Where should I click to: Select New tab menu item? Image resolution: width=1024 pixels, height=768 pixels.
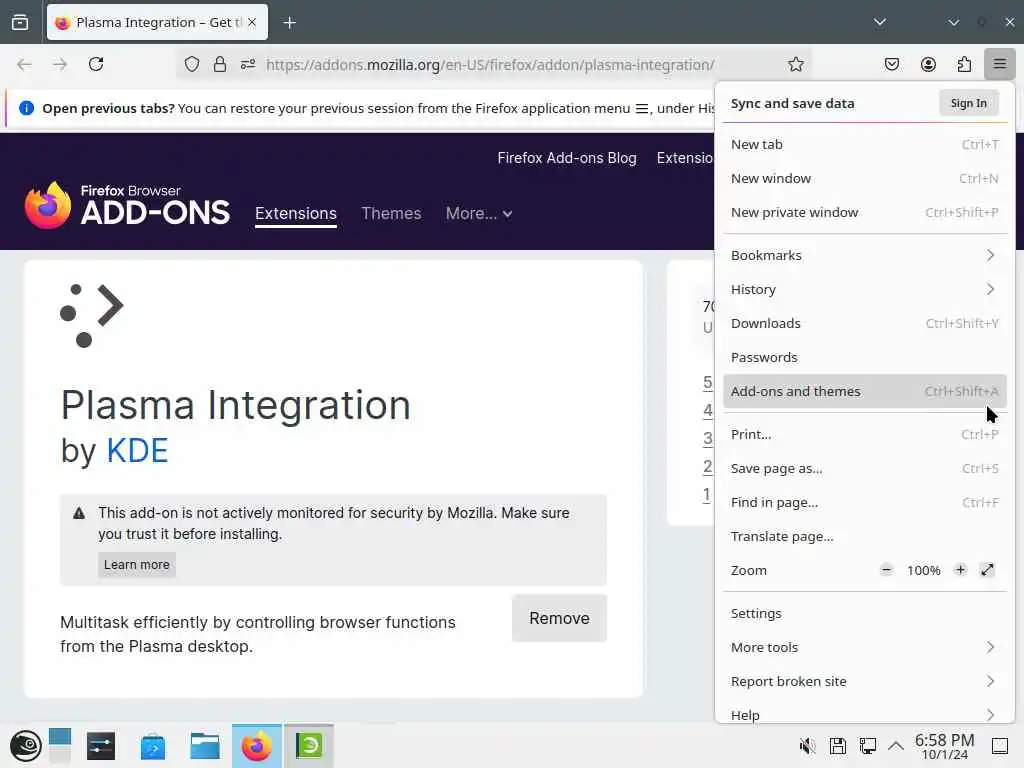point(865,144)
